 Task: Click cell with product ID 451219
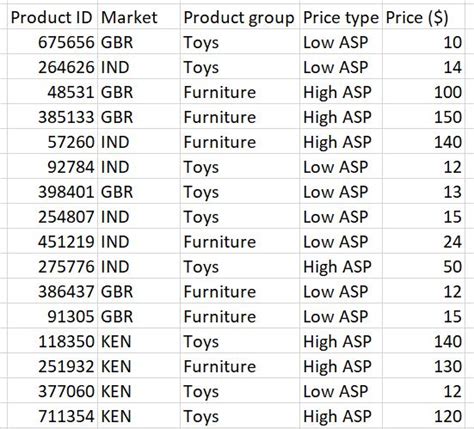[52, 242]
